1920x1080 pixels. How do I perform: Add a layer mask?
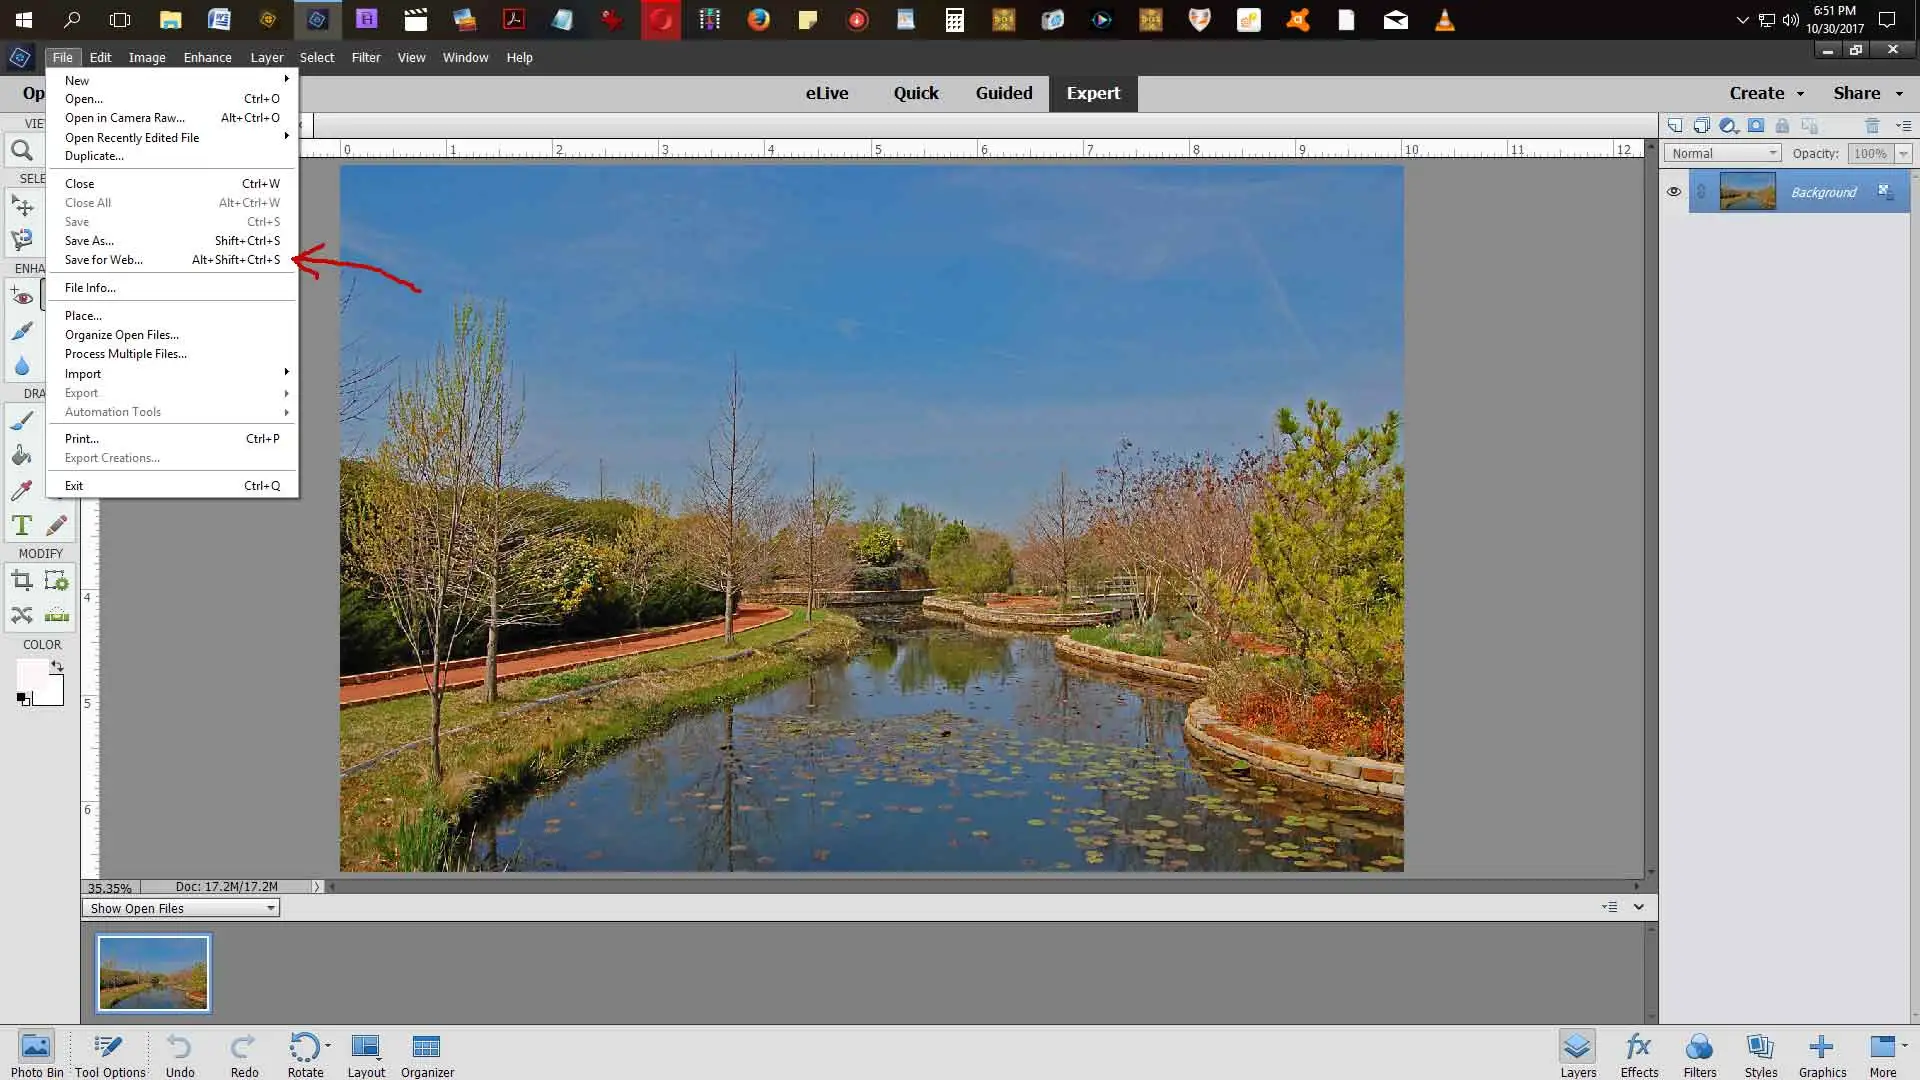1755,126
